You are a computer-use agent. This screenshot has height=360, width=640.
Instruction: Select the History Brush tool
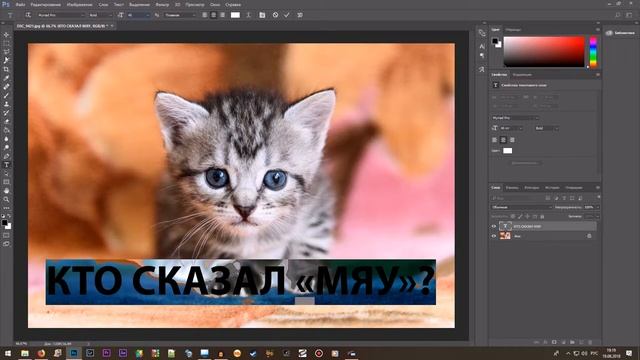[x=6, y=113]
